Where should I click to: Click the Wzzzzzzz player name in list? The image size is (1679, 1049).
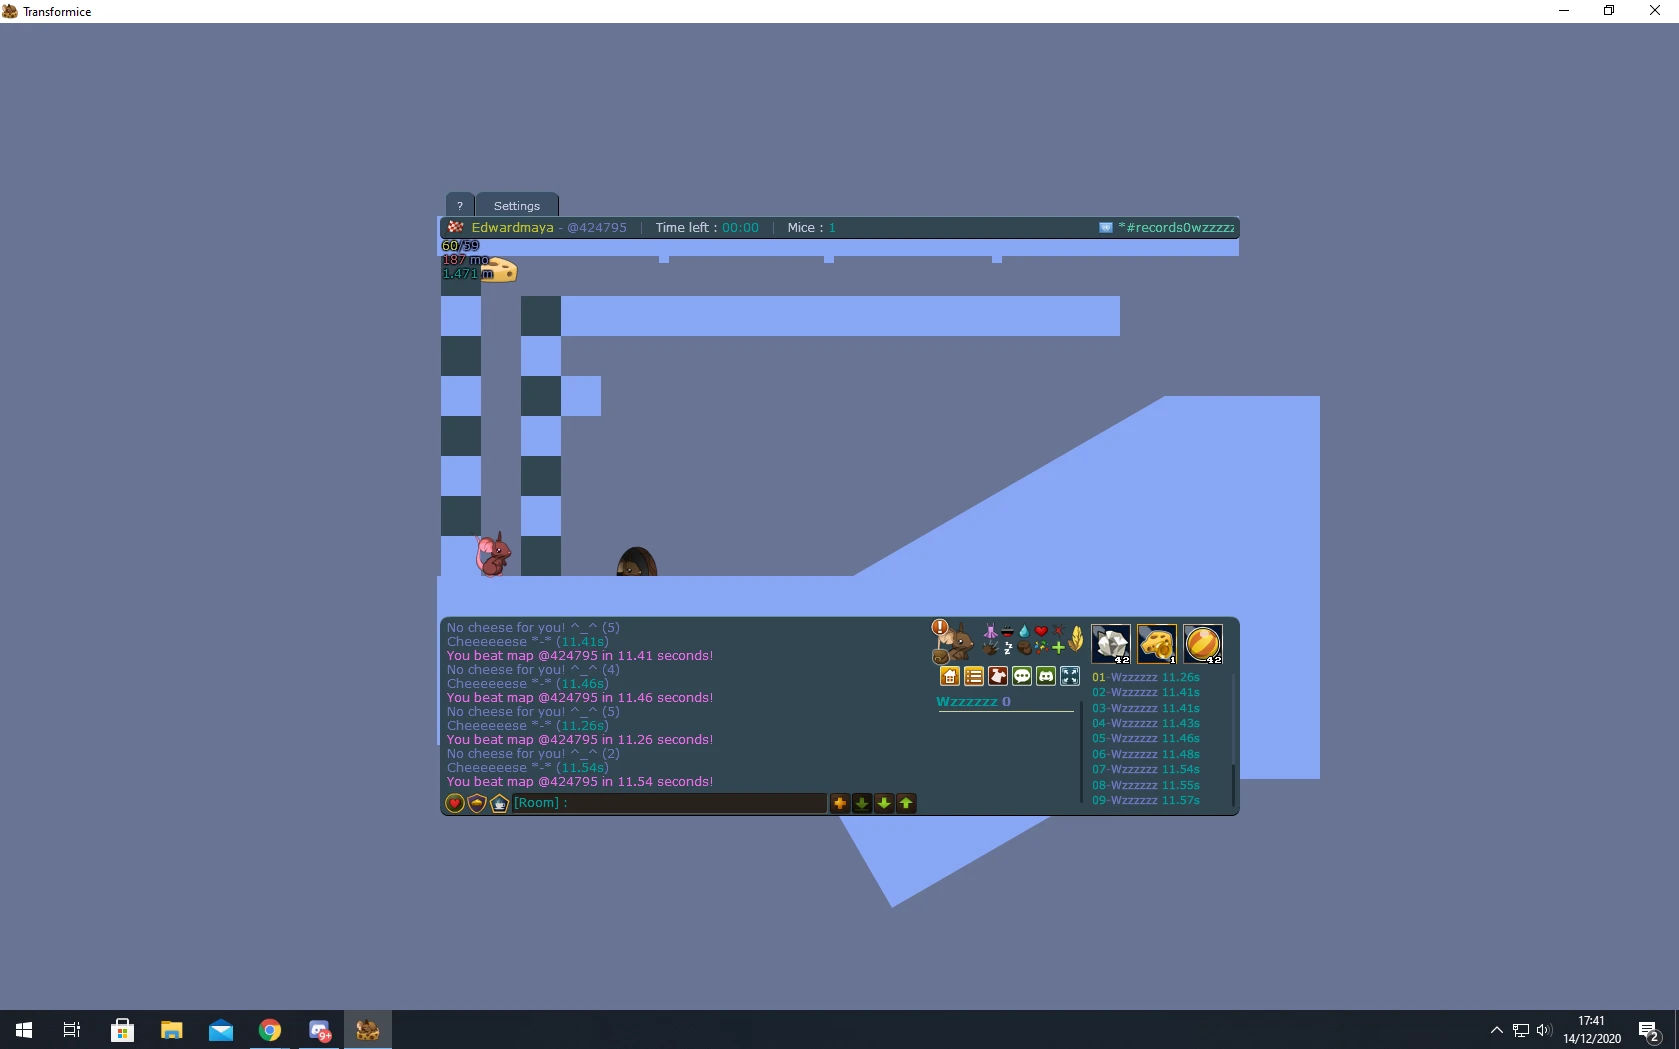pyautogui.click(x=967, y=702)
